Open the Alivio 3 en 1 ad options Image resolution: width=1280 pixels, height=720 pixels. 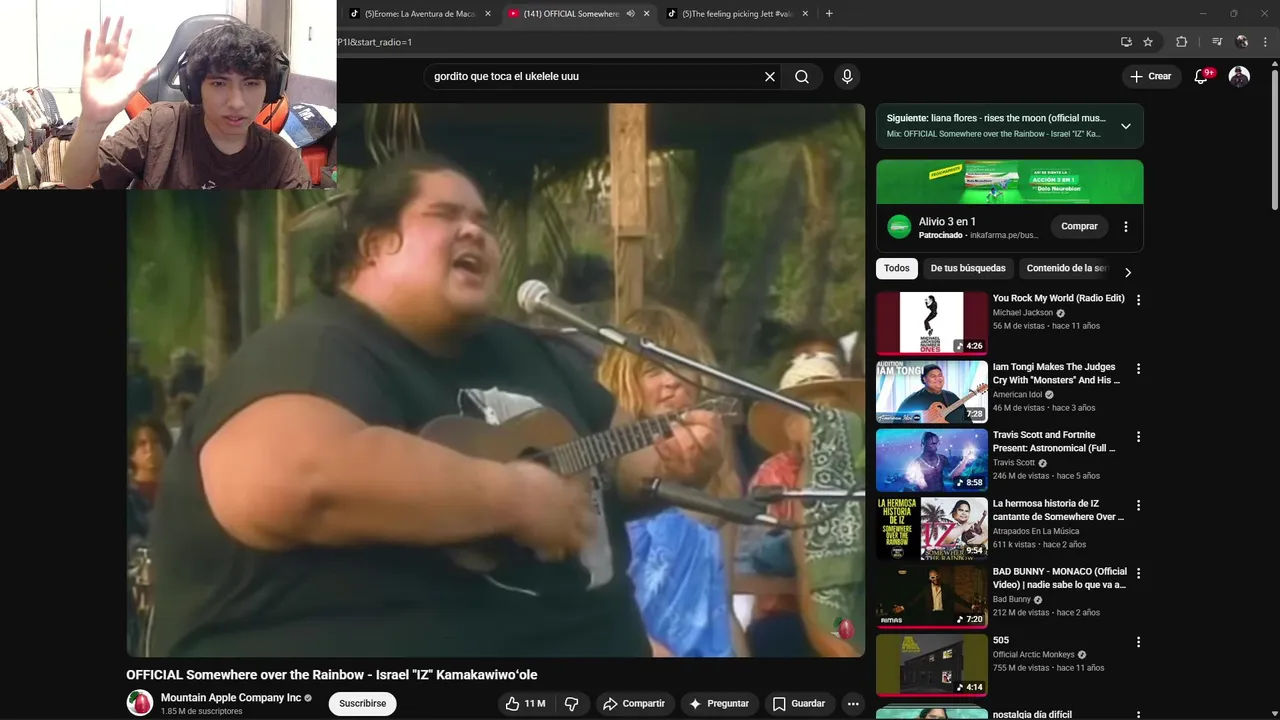click(1126, 227)
